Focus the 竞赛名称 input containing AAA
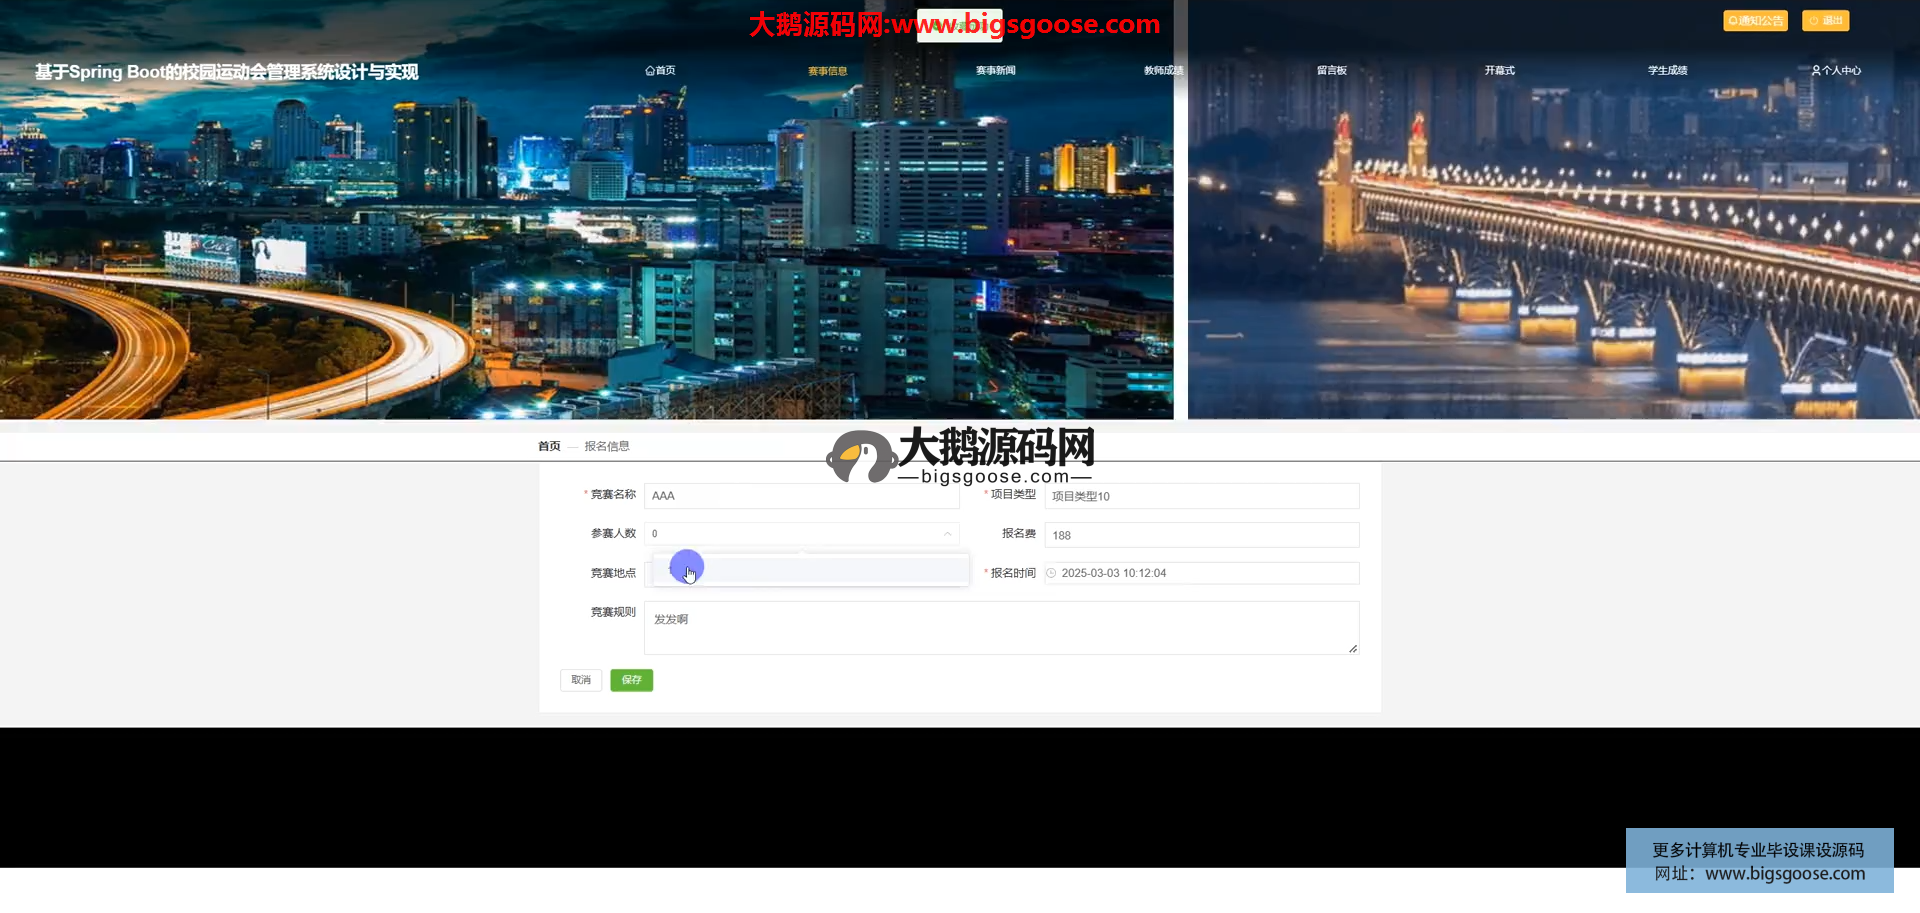1920x913 pixels. (x=801, y=496)
